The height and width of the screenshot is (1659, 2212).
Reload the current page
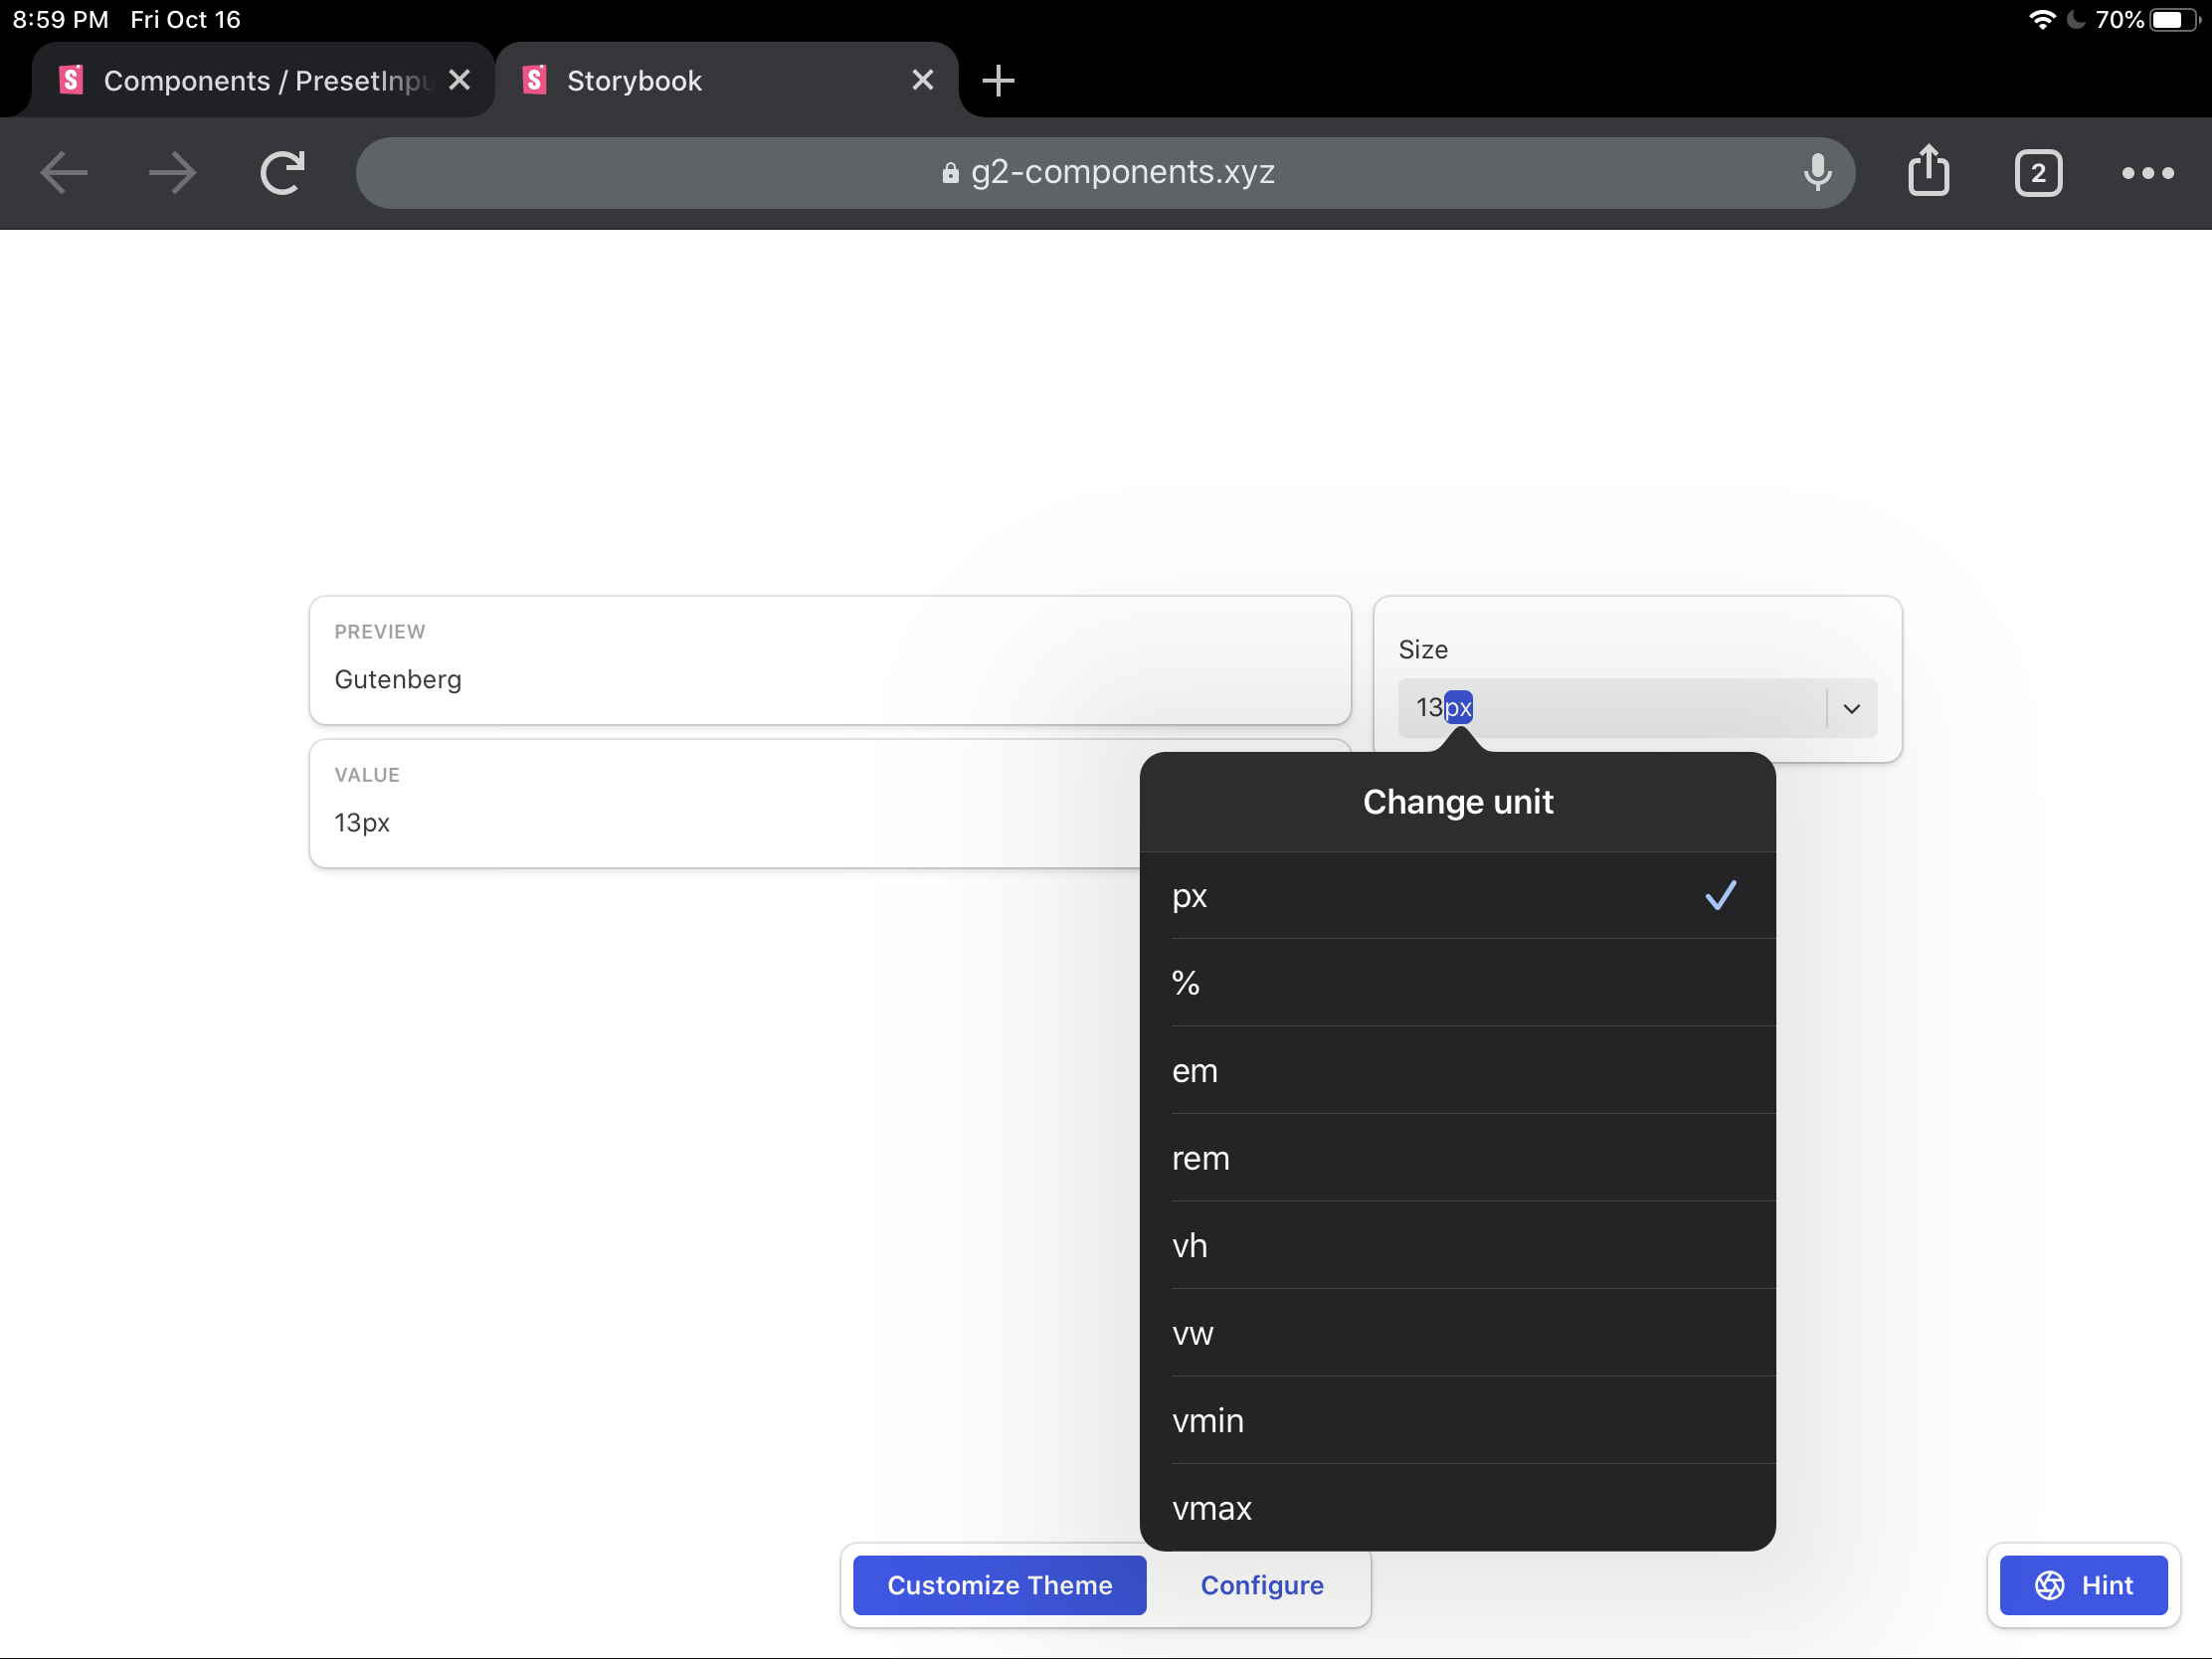point(283,172)
